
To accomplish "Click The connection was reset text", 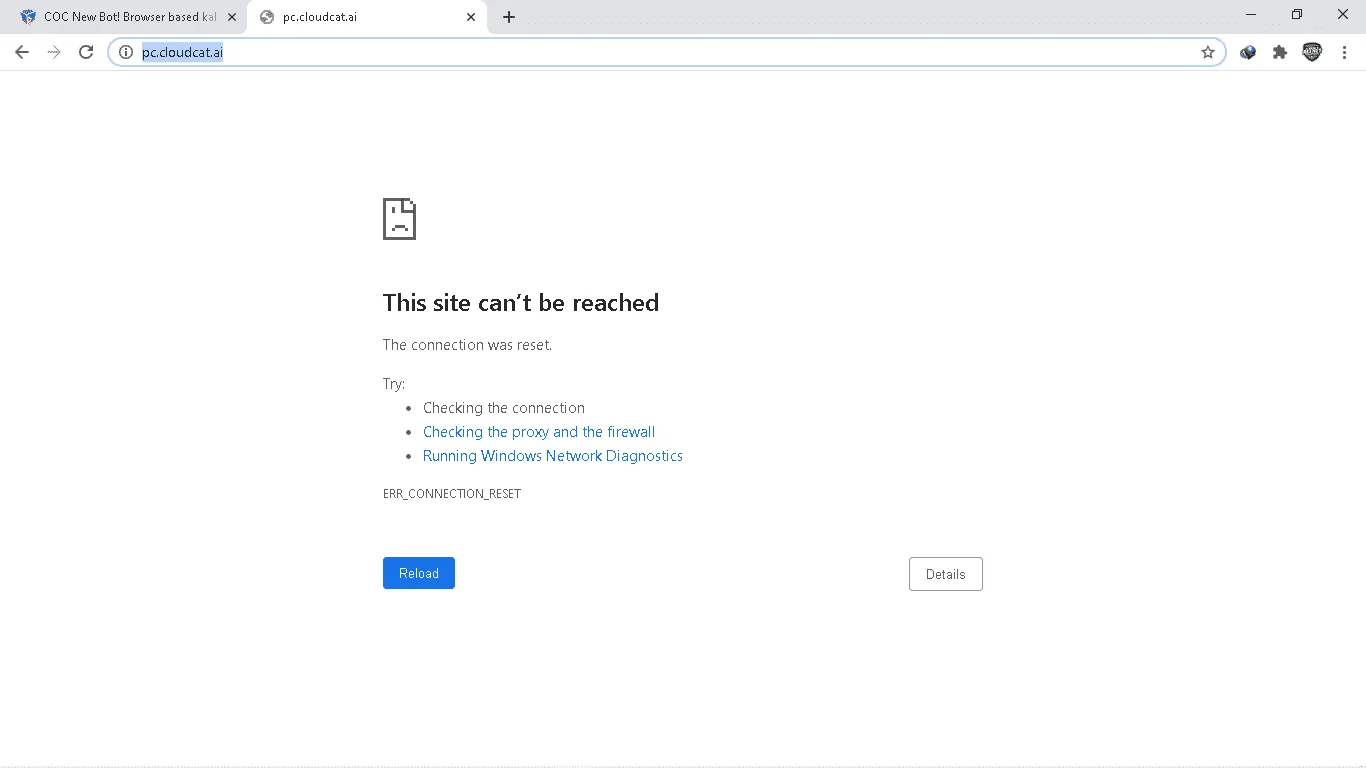I will click(x=467, y=345).
